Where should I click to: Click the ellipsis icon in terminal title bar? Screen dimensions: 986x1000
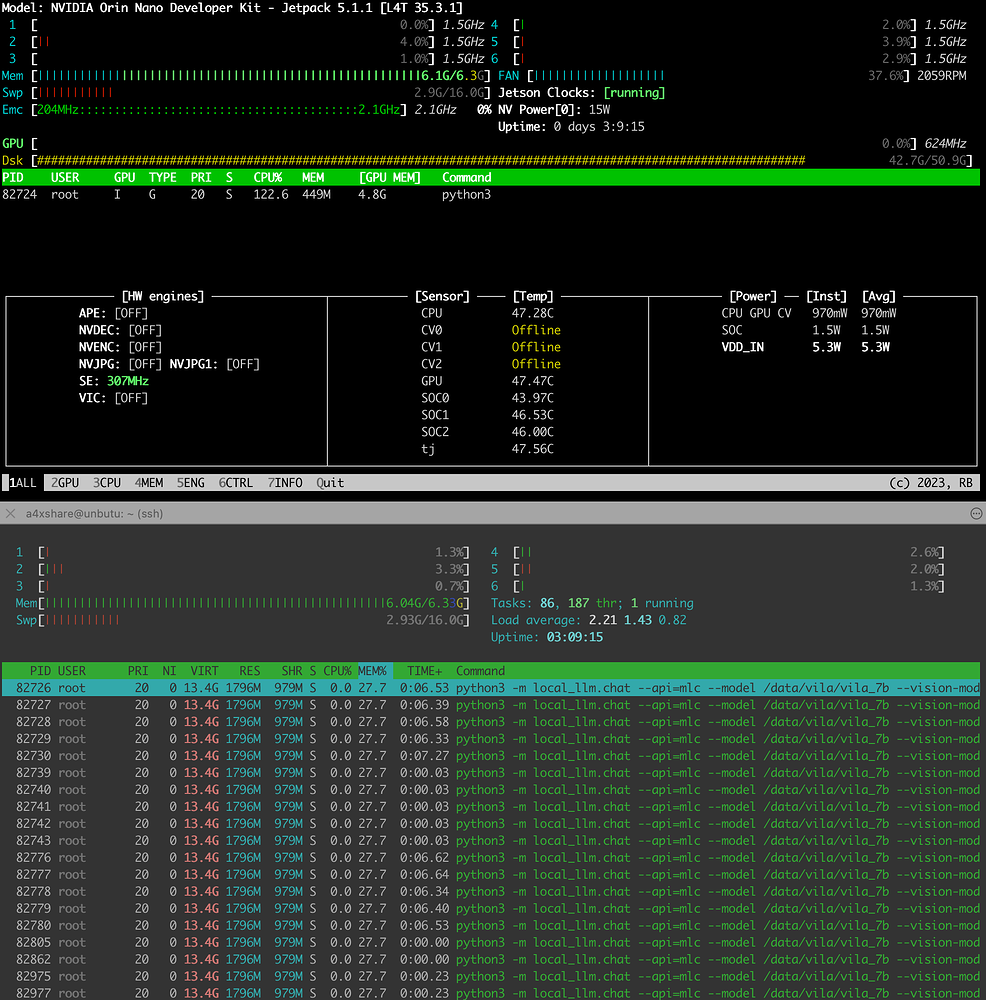click(x=975, y=513)
